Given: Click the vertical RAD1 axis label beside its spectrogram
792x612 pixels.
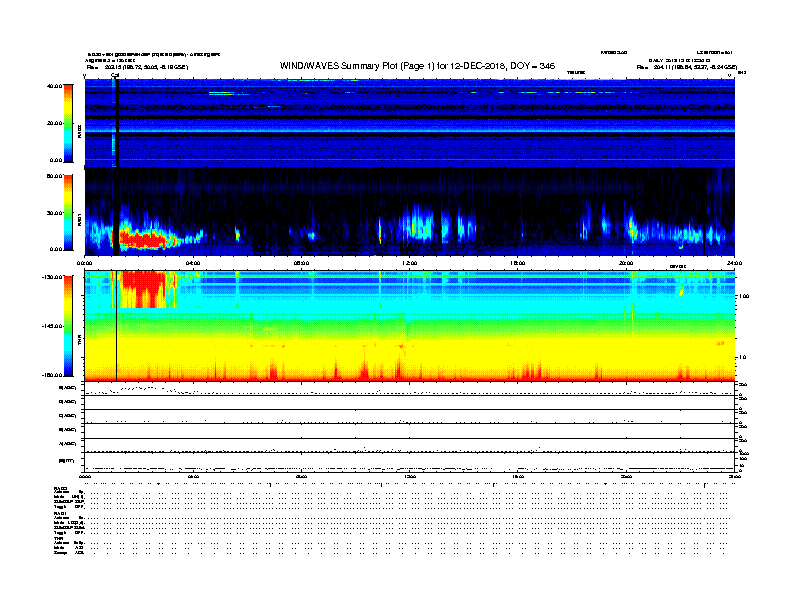Looking at the screenshot, I should point(79,220).
